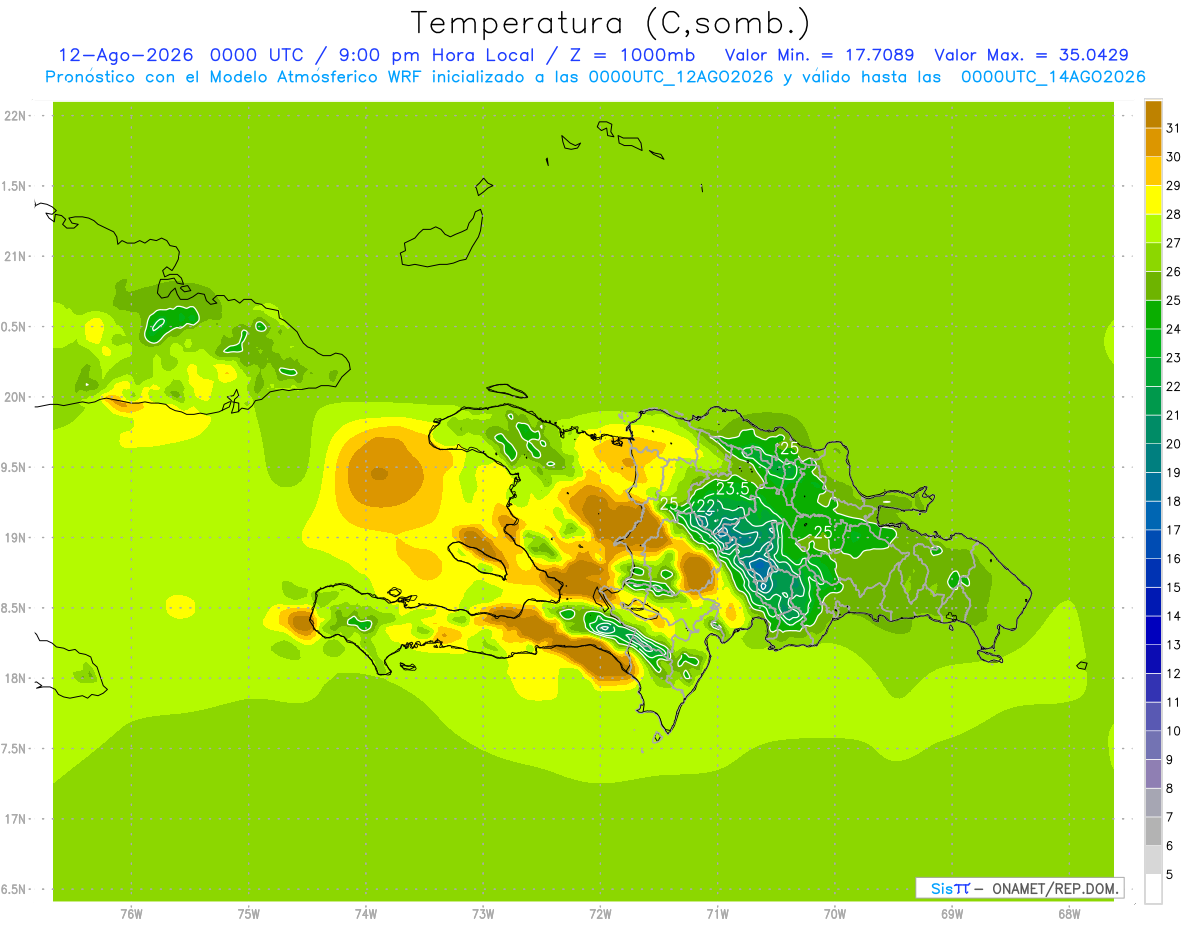This screenshot has width=1200, height=927.
Task: Click the 19N latitude label
Action: pos(16,538)
